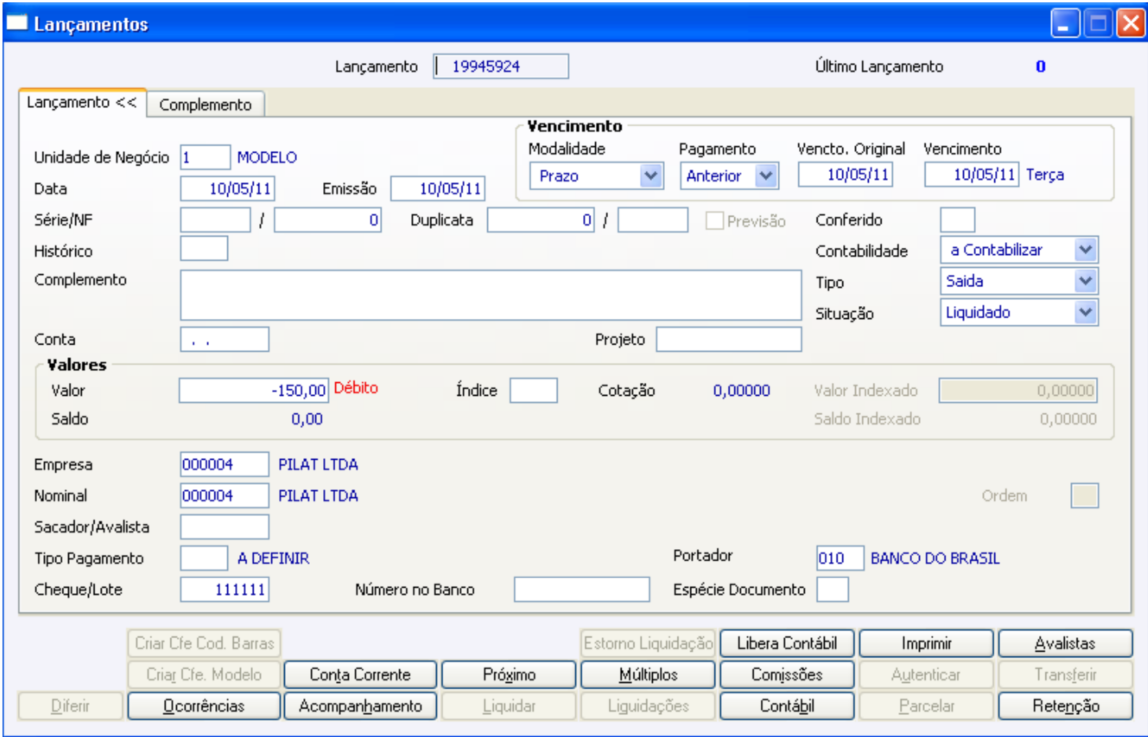Click the Vencto. Original date field
Screen dimensions: 1148x737
[x=846, y=175]
